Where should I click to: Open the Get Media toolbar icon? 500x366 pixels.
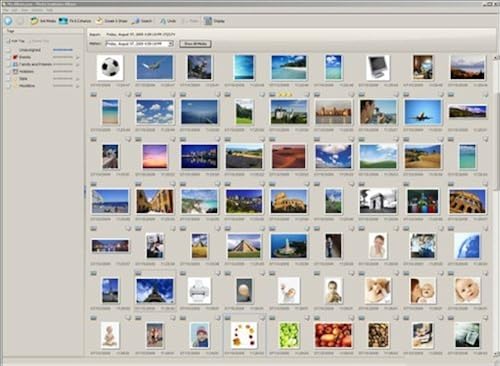34,21
